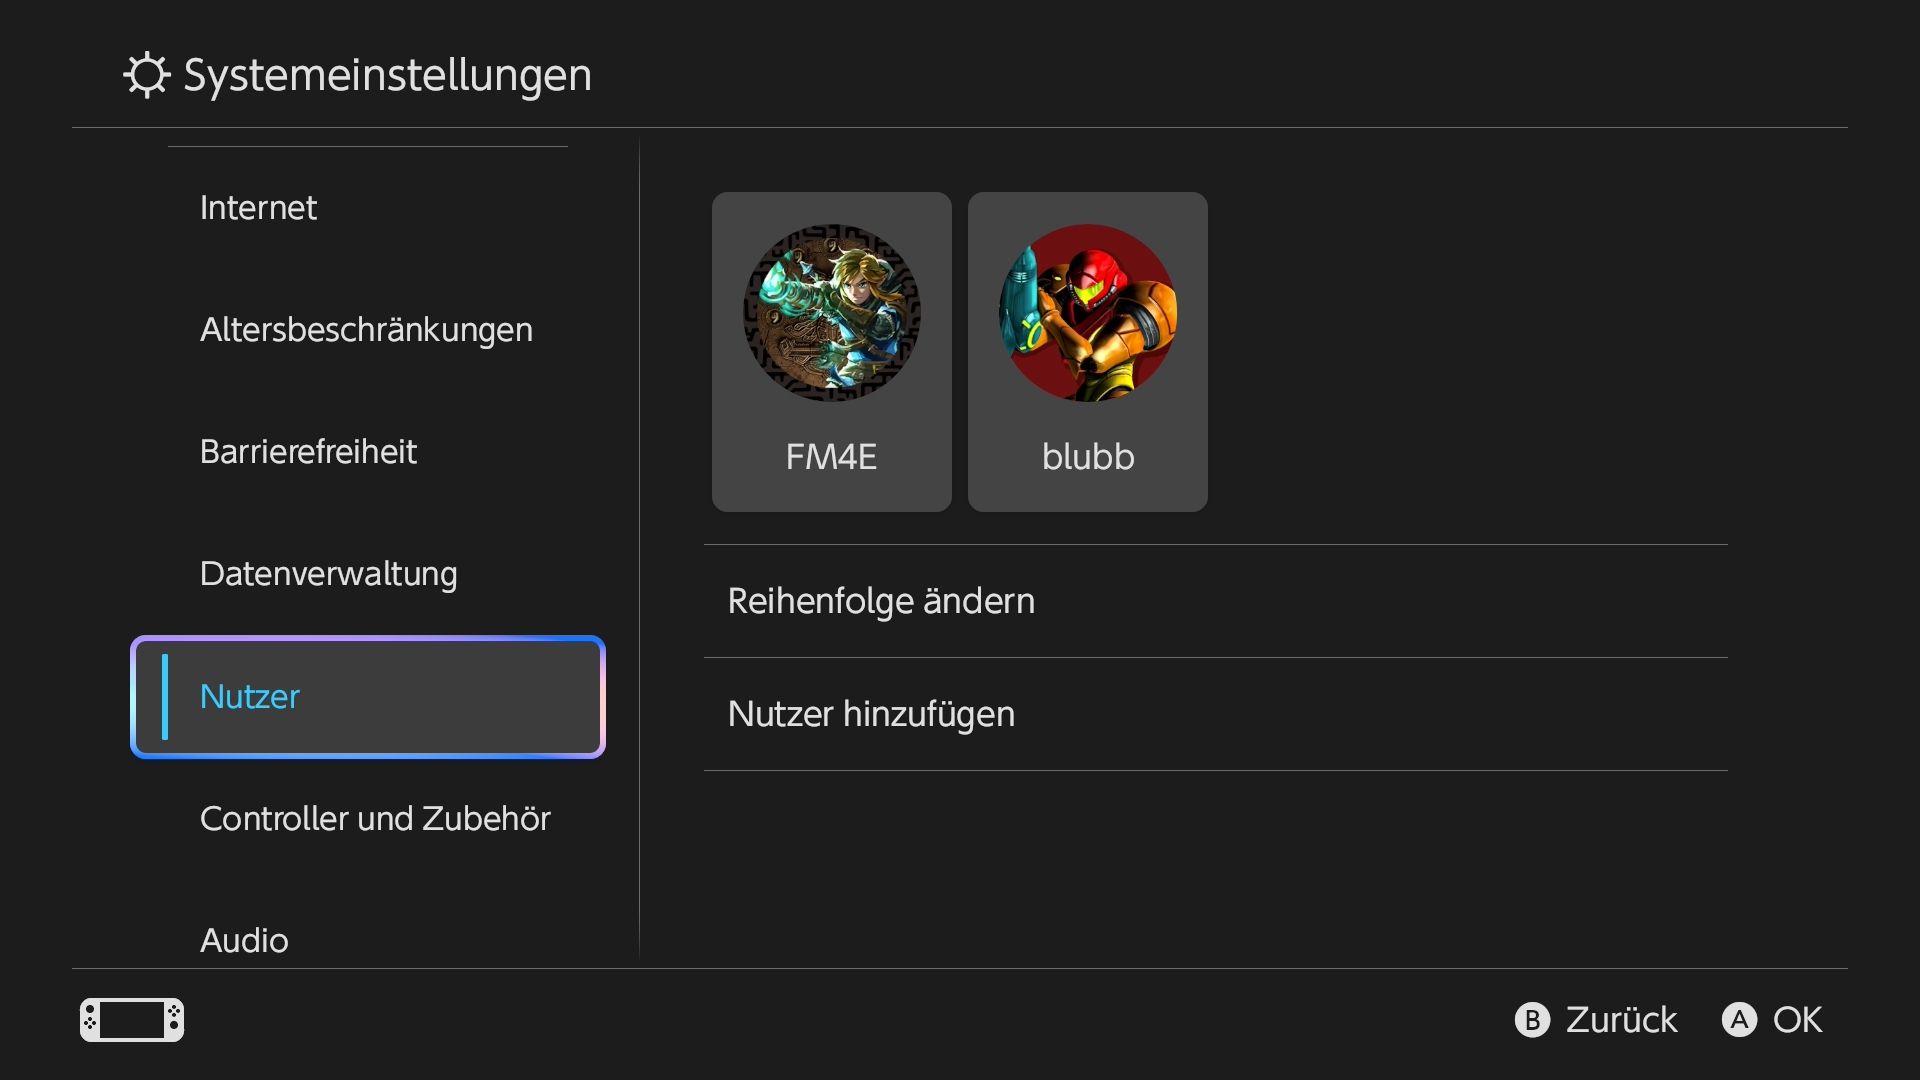Image resolution: width=1920 pixels, height=1080 pixels.
Task: Select the highlighted Nutzer category
Action: click(x=368, y=697)
